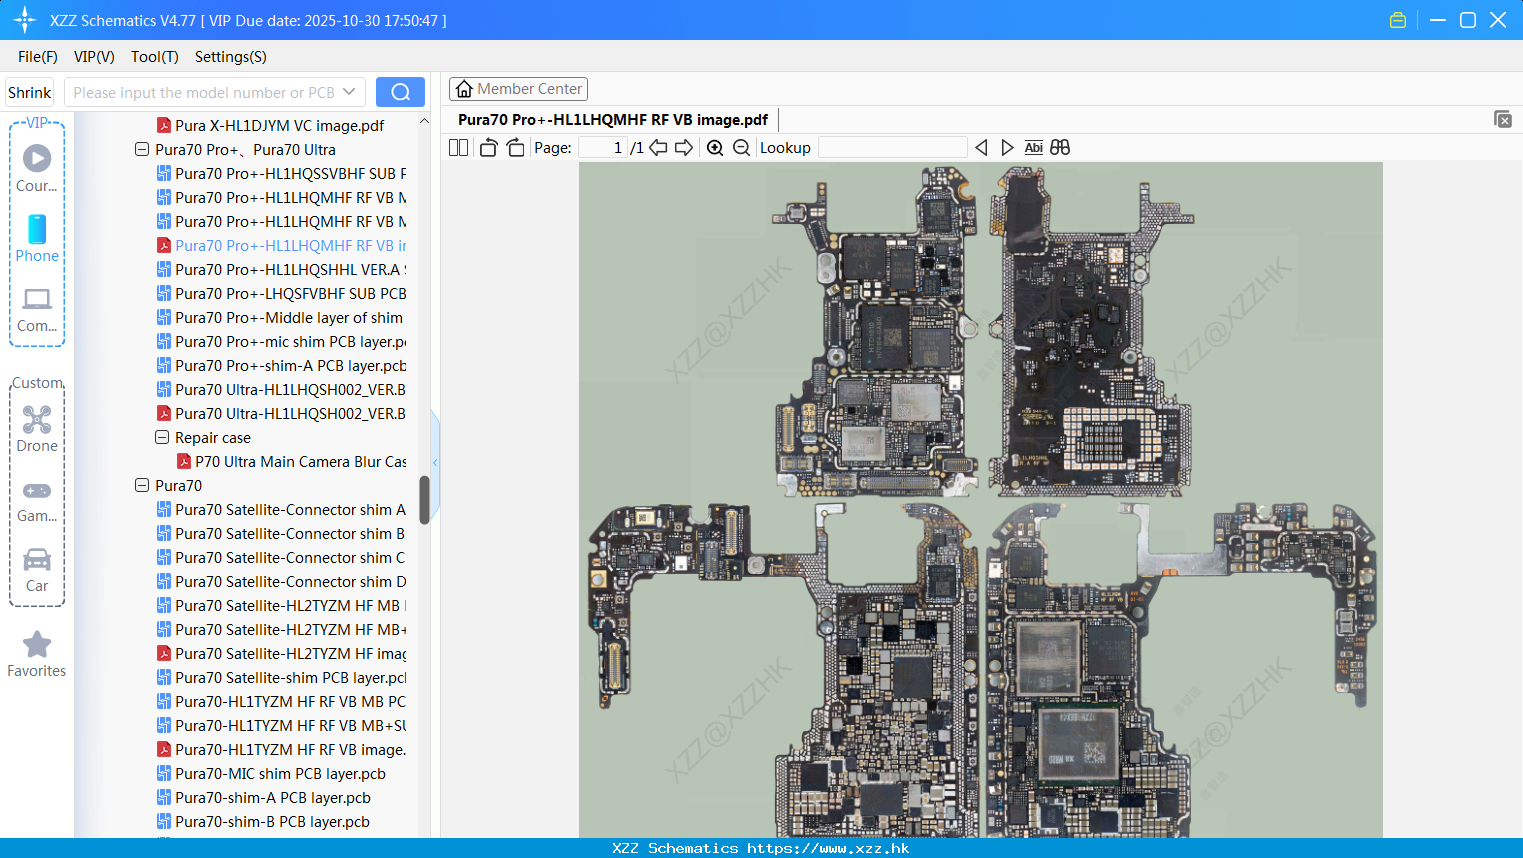This screenshot has width=1523, height=858.
Task: Open the VIP(V) menu
Action: click(94, 57)
